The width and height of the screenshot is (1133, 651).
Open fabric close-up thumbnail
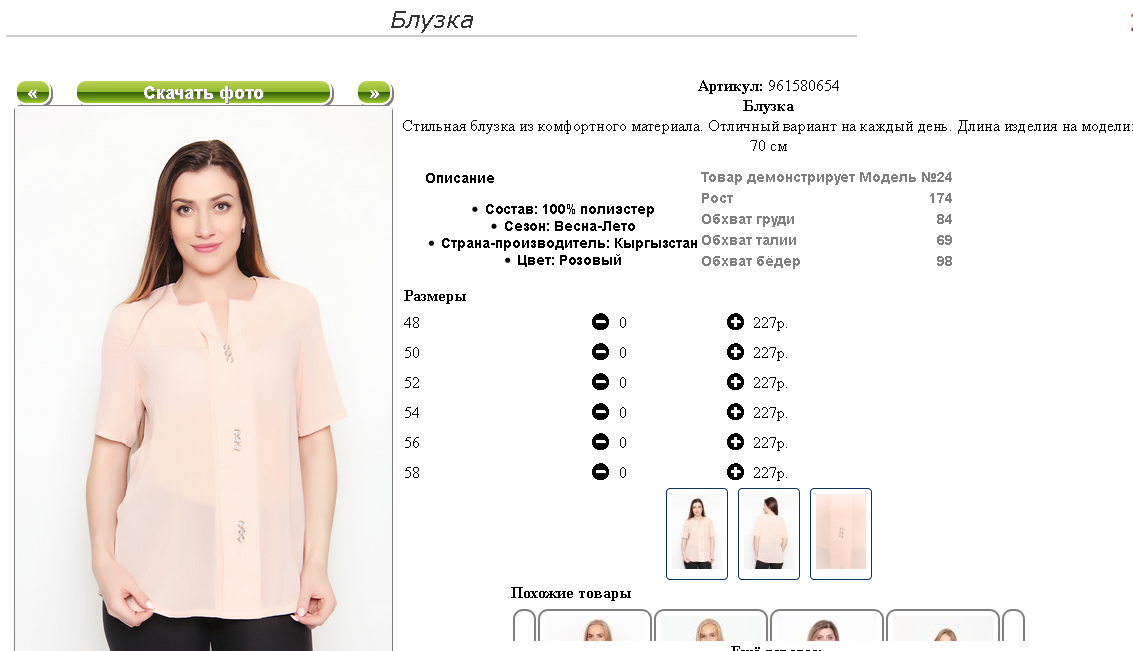(841, 534)
